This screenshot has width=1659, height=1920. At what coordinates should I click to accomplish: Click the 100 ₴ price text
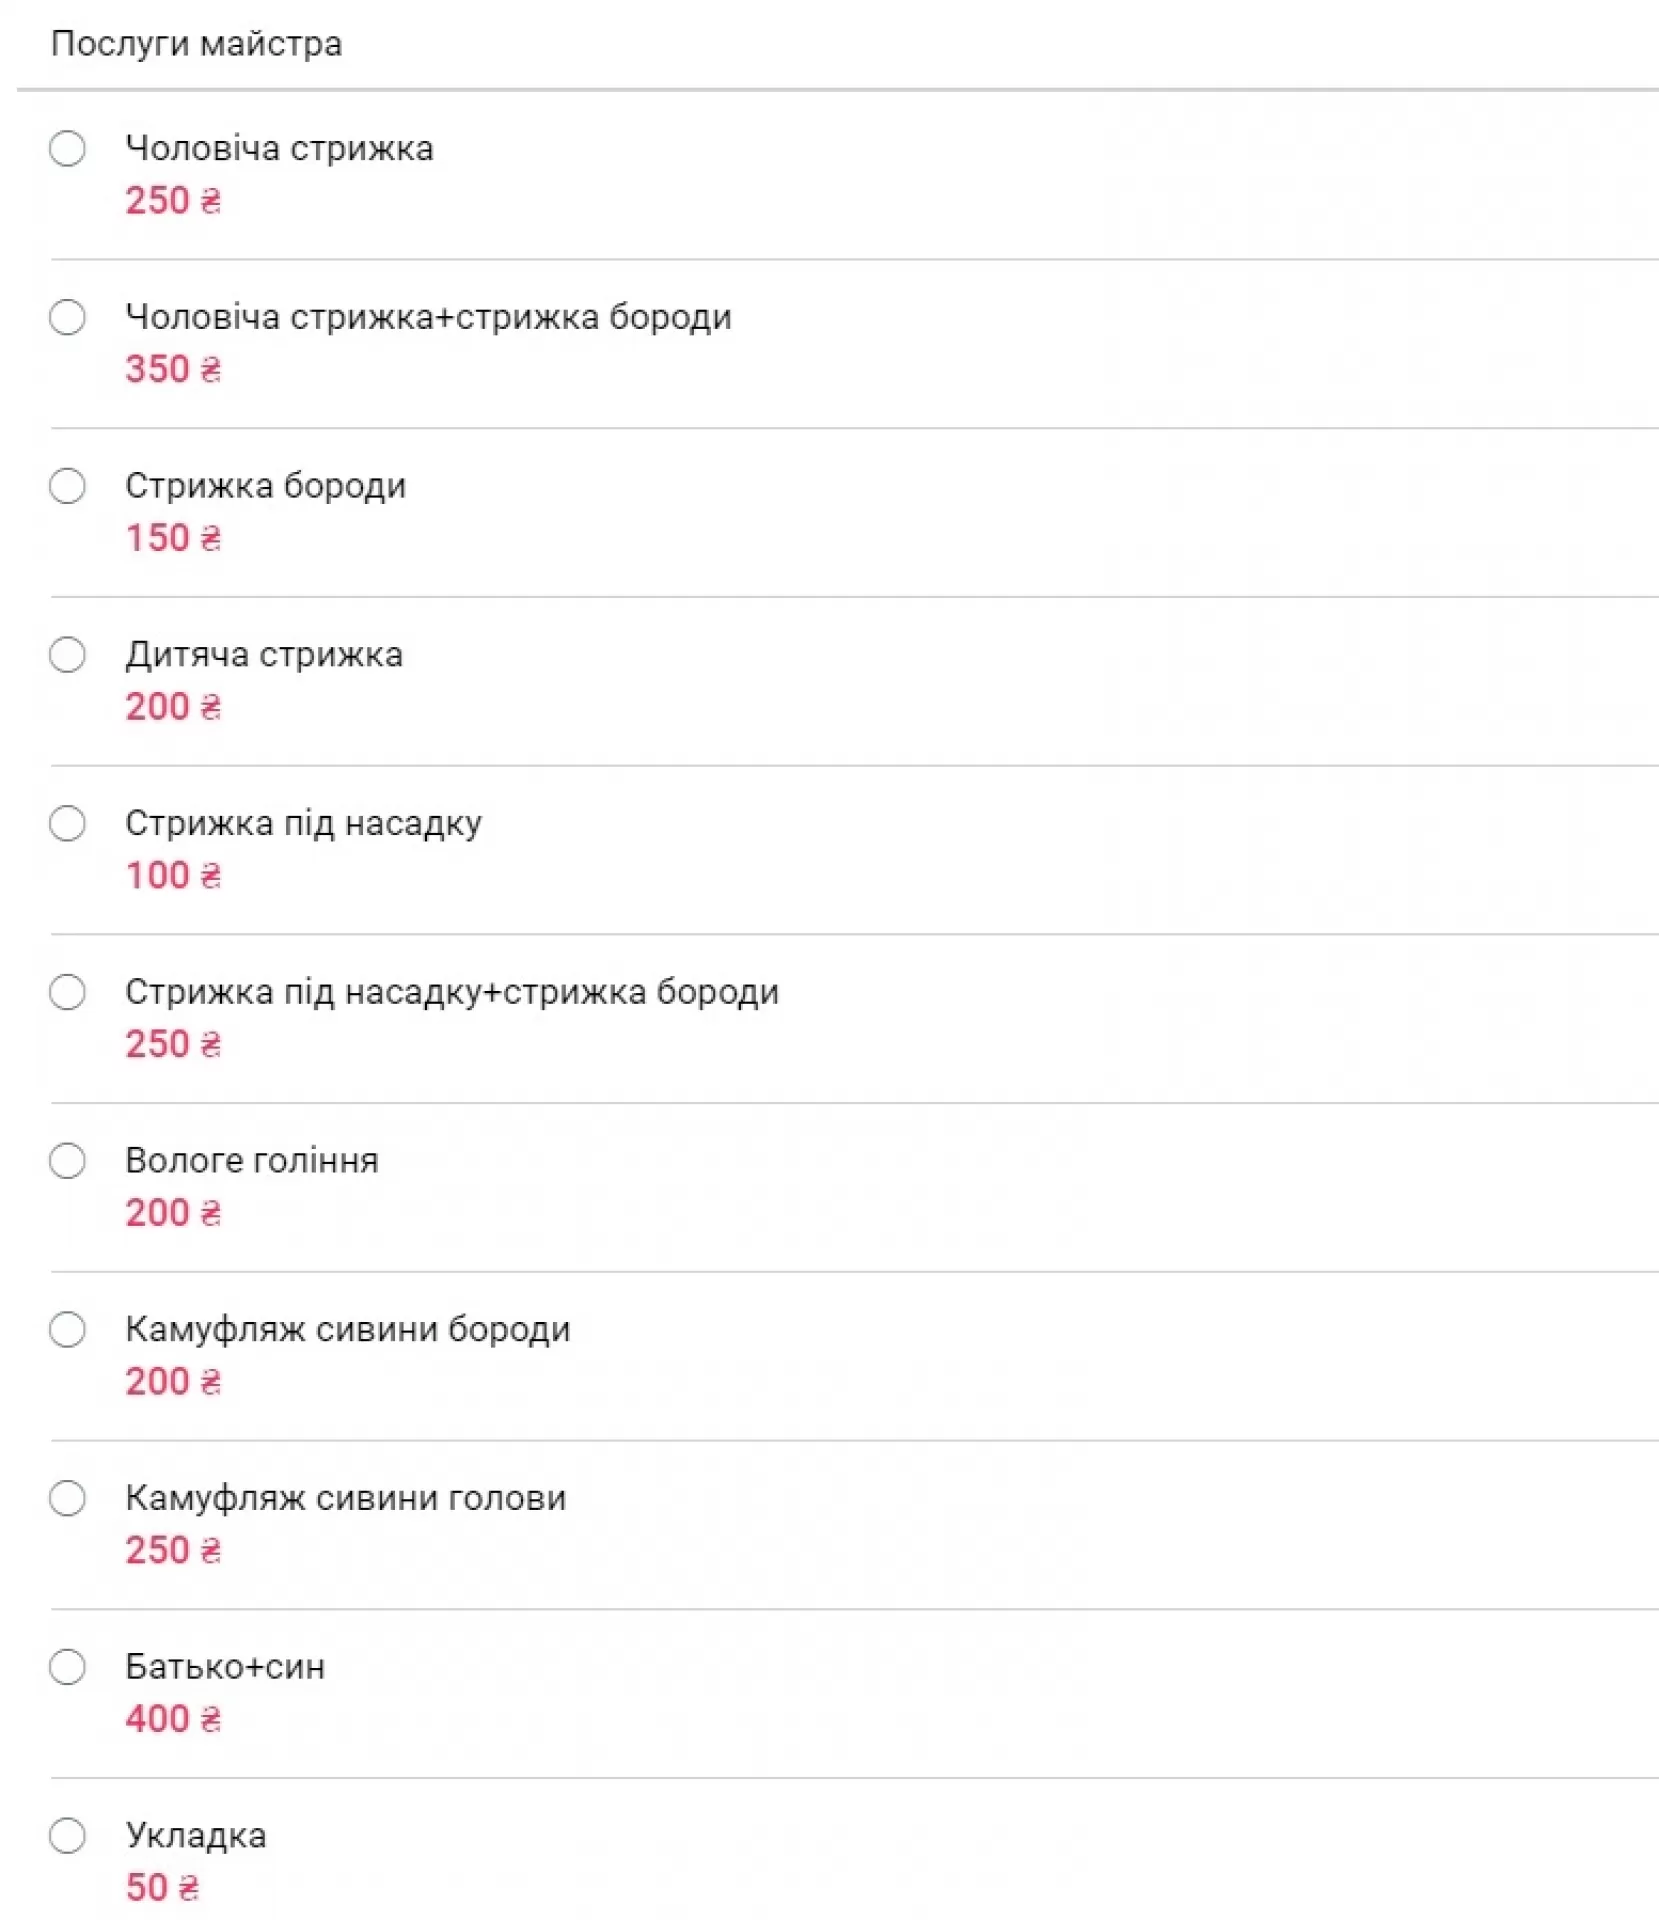click(172, 876)
